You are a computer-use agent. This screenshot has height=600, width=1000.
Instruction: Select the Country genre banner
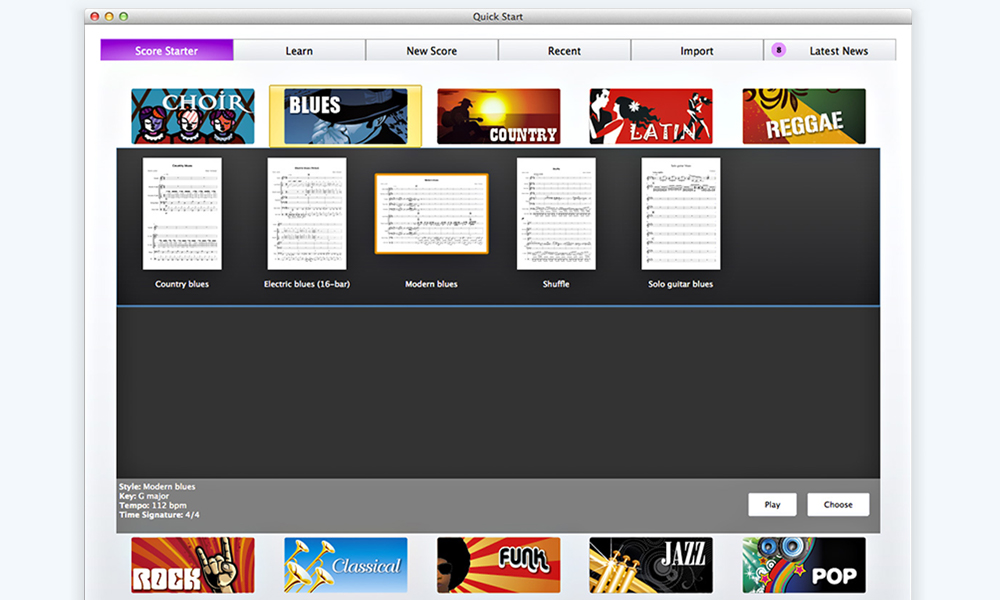pyautogui.click(x=498, y=116)
